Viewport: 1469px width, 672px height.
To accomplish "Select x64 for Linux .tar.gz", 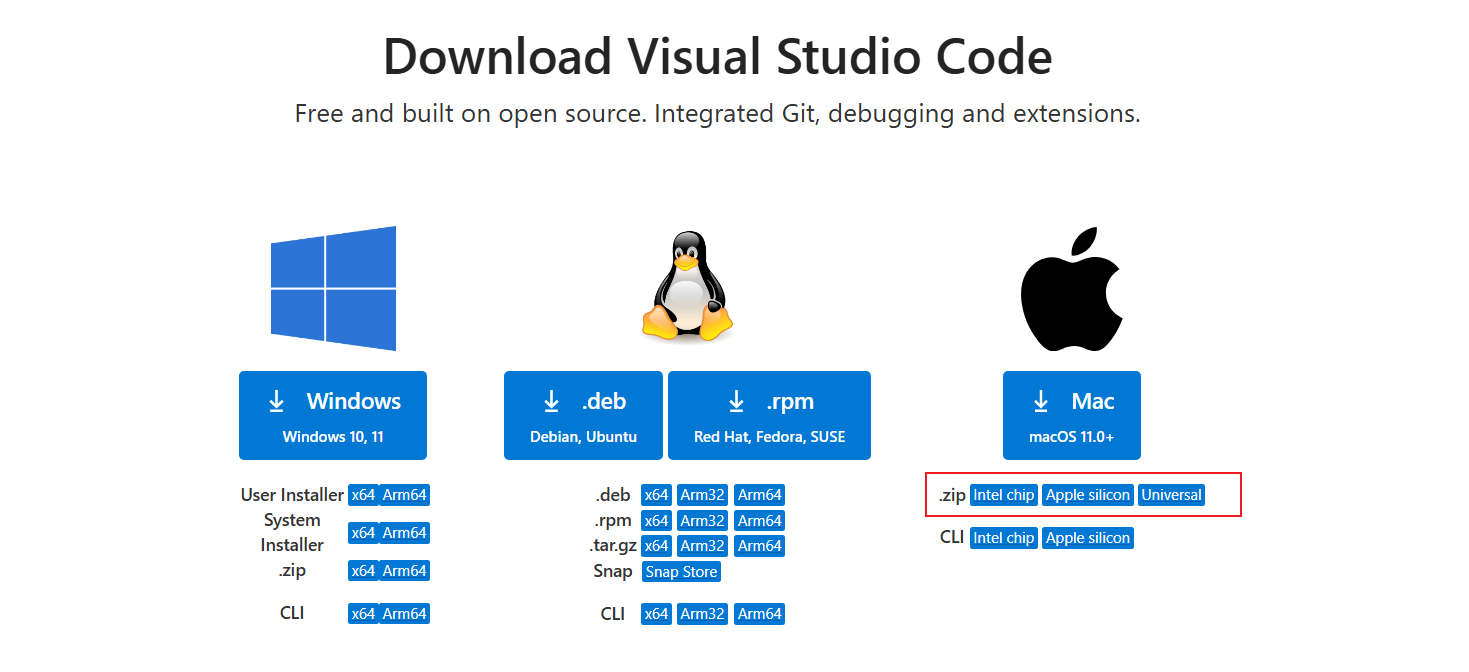I will coord(656,546).
